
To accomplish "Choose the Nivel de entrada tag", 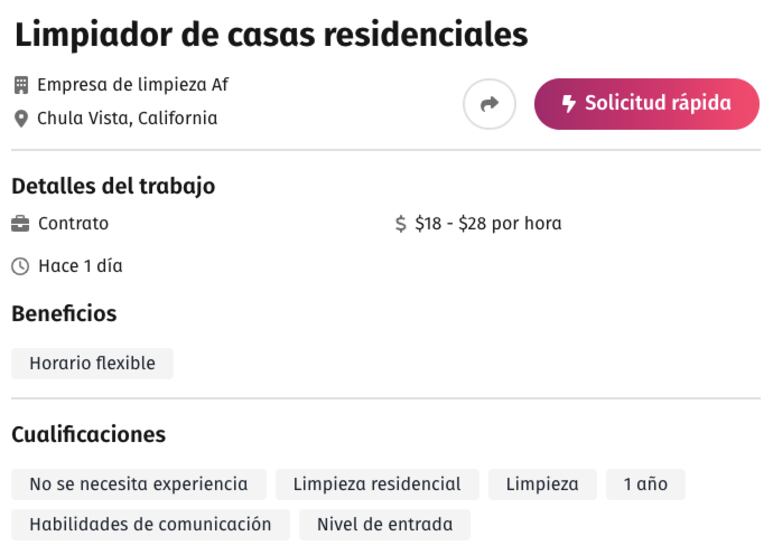I will click(x=385, y=524).
